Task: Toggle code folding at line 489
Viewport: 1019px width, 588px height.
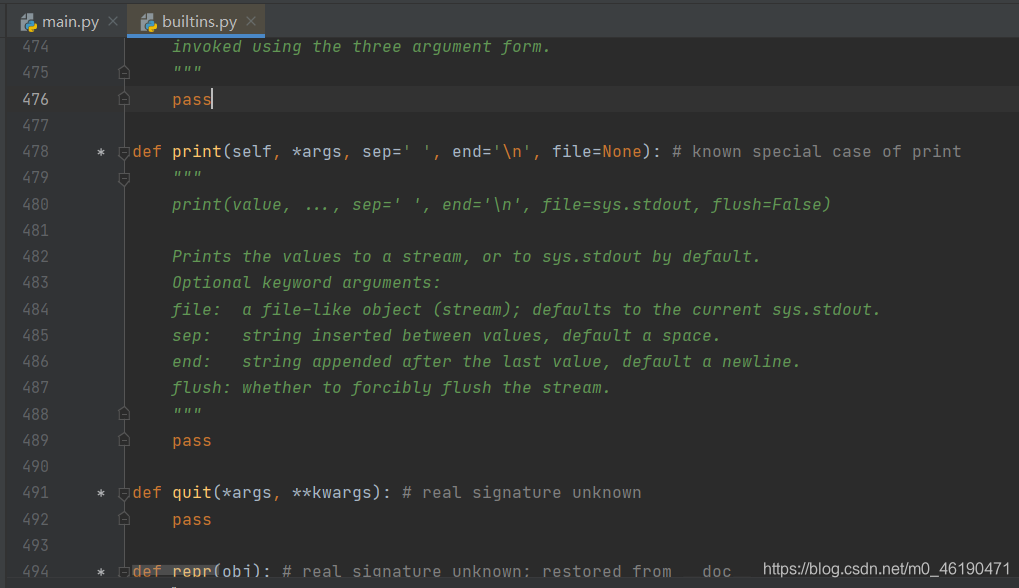Action: (123, 439)
